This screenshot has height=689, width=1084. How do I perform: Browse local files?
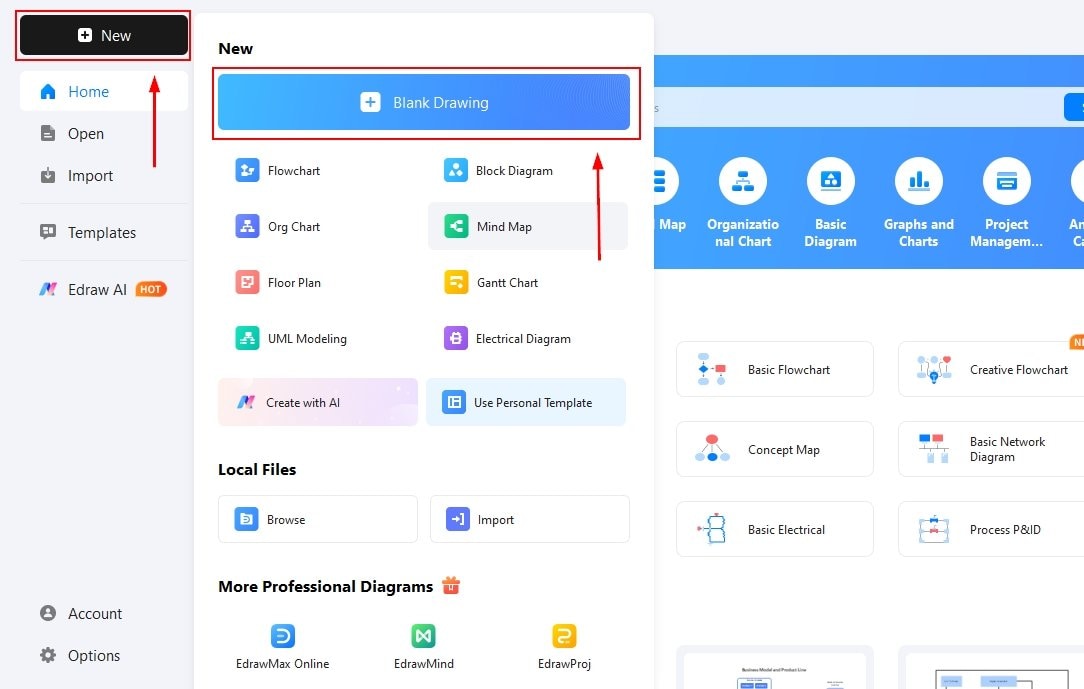coord(317,518)
